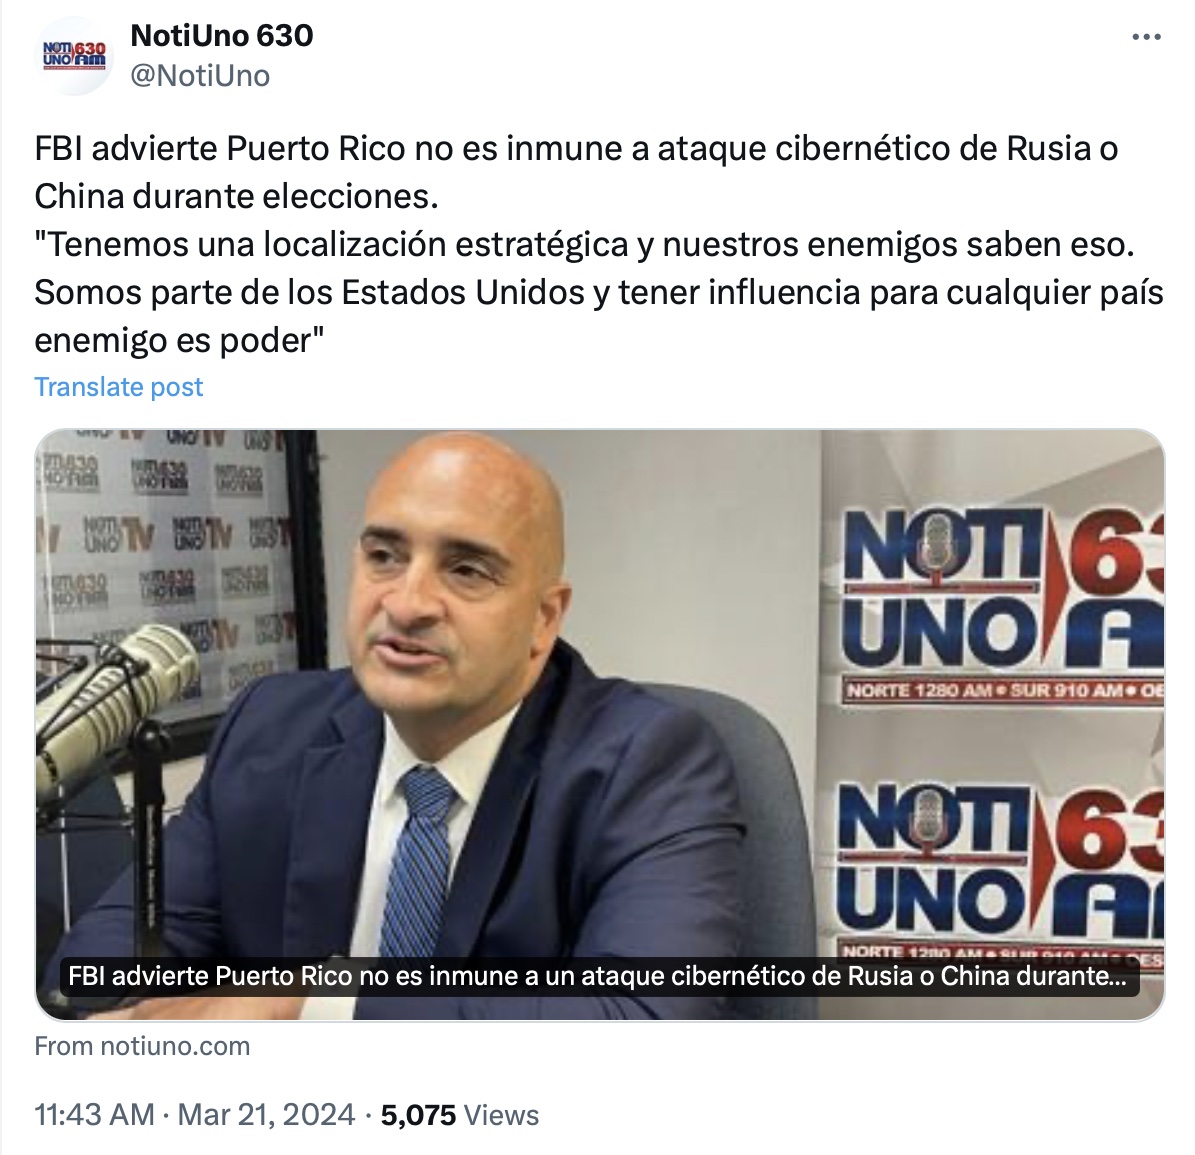The width and height of the screenshot is (1195, 1155).
Task: Click the quoted line starting with Tenemos una localización
Action: 585,245
